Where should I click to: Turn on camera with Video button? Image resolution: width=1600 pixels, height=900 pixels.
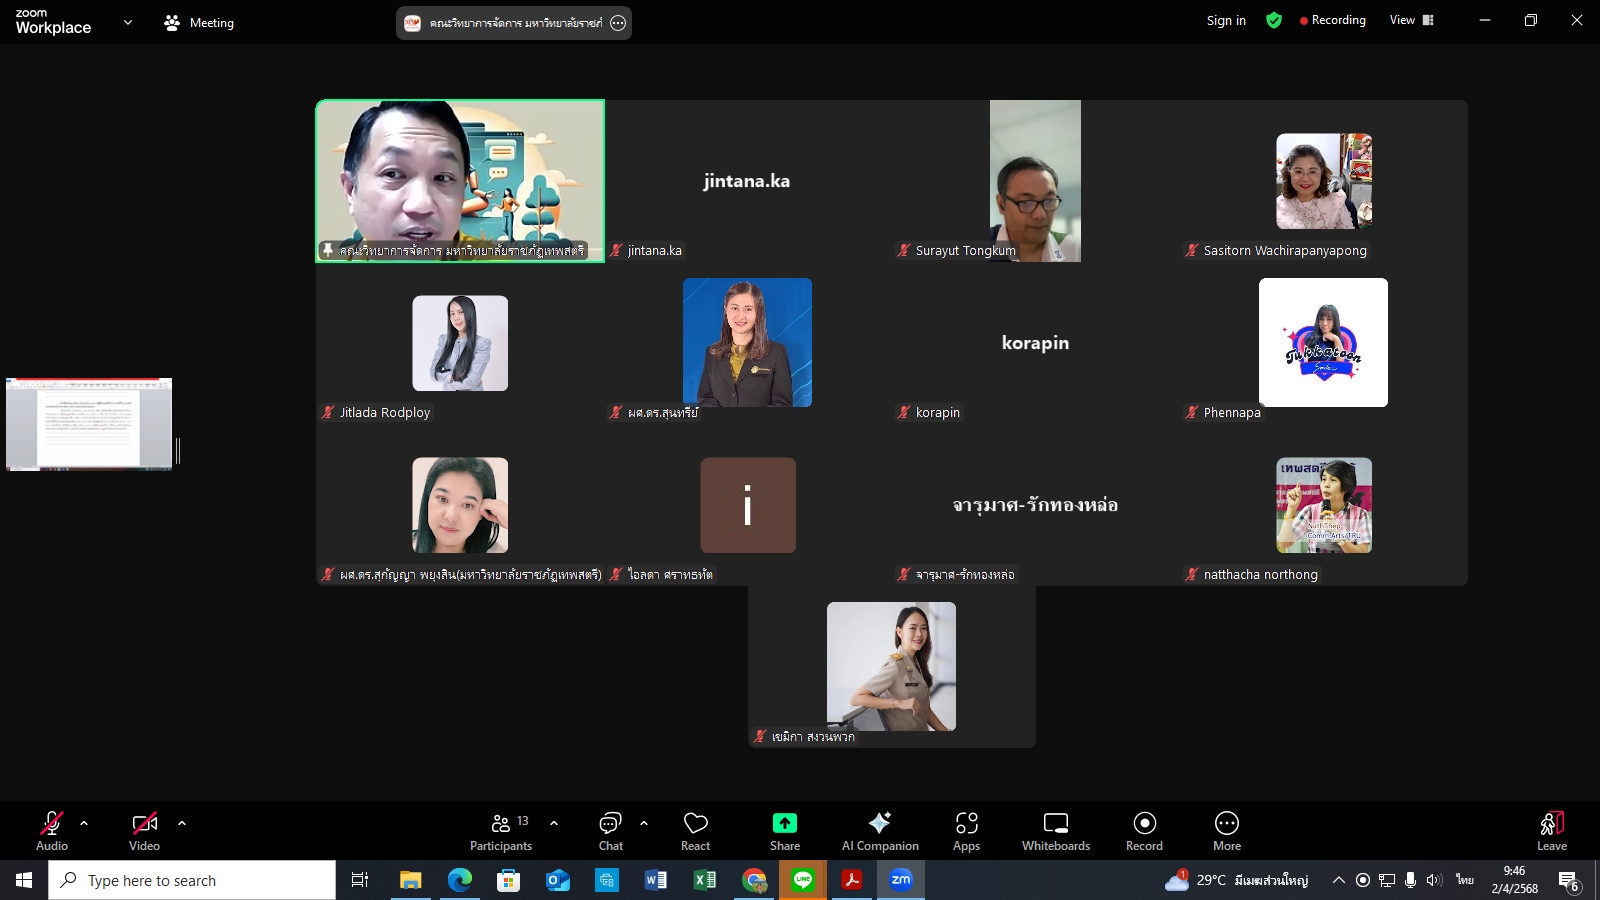[144, 830]
